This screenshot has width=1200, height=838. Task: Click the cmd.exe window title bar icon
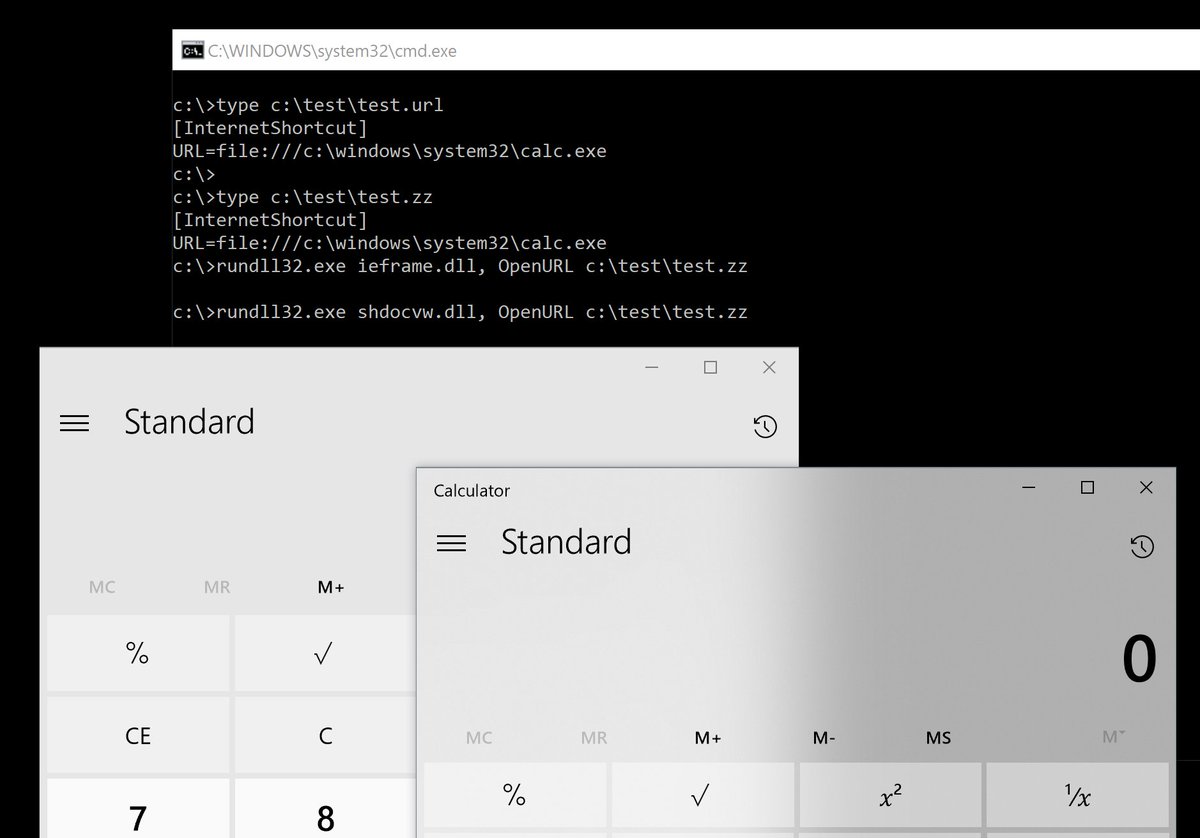pos(191,50)
